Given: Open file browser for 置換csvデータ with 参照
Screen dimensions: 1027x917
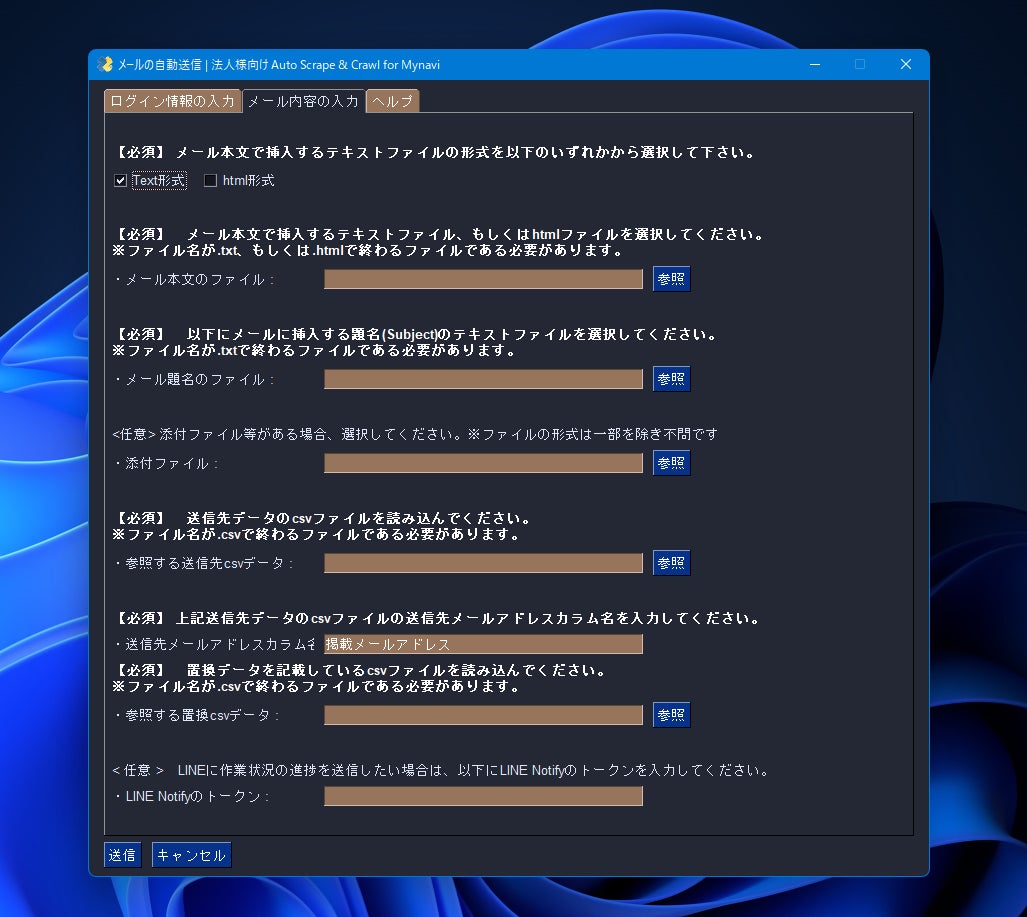Looking at the screenshot, I should (x=671, y=715).
